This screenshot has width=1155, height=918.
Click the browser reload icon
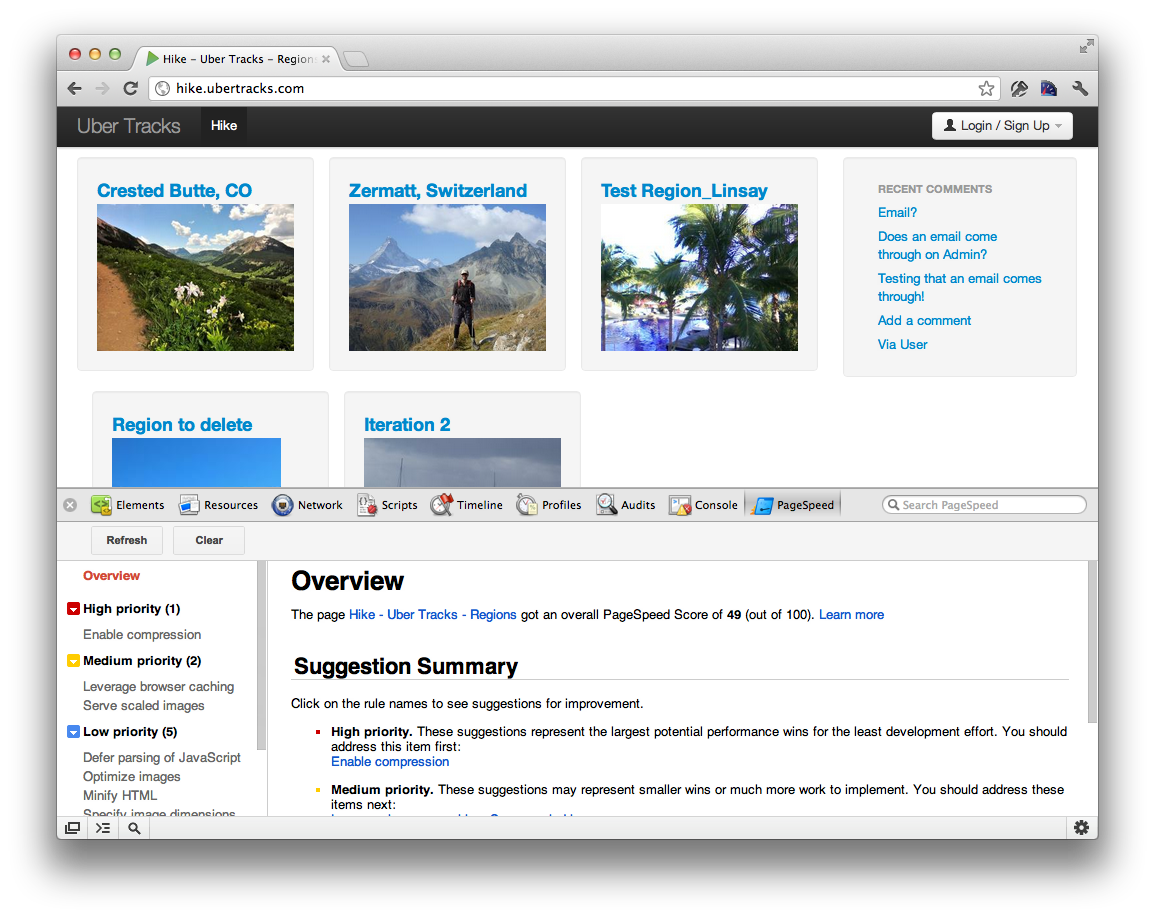(x=130, y=88)
